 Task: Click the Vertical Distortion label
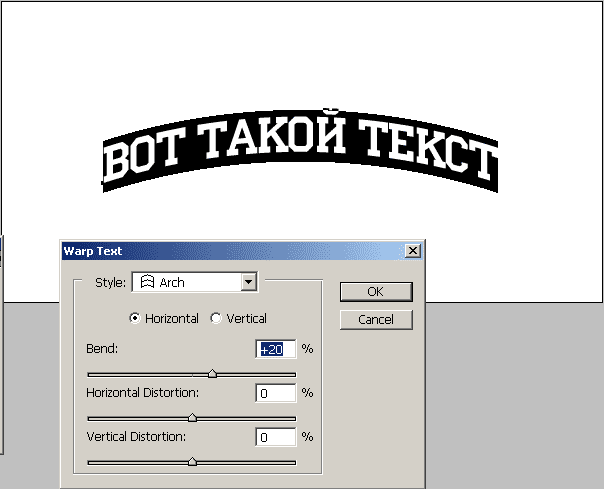[136, 436]
